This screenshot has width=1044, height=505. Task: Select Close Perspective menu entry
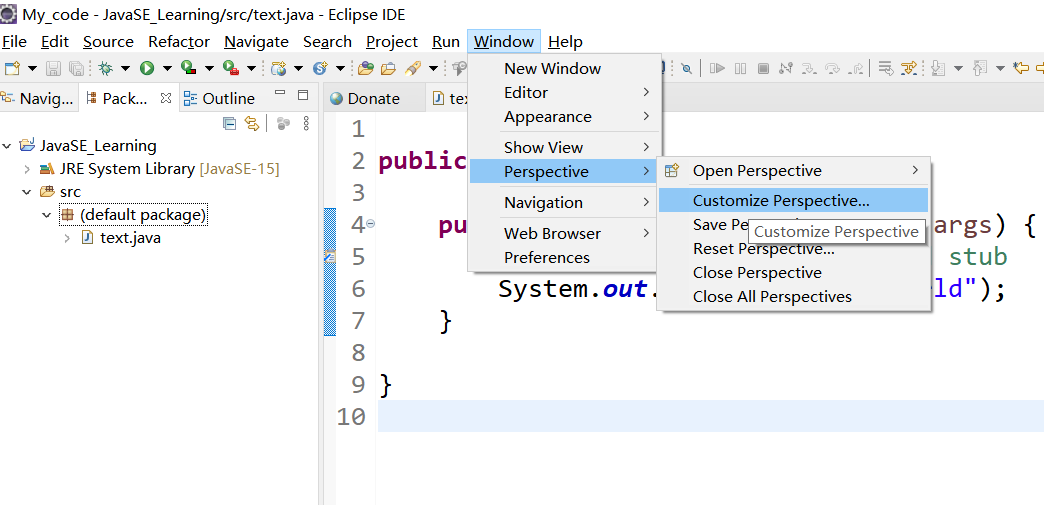click(793, 272)
